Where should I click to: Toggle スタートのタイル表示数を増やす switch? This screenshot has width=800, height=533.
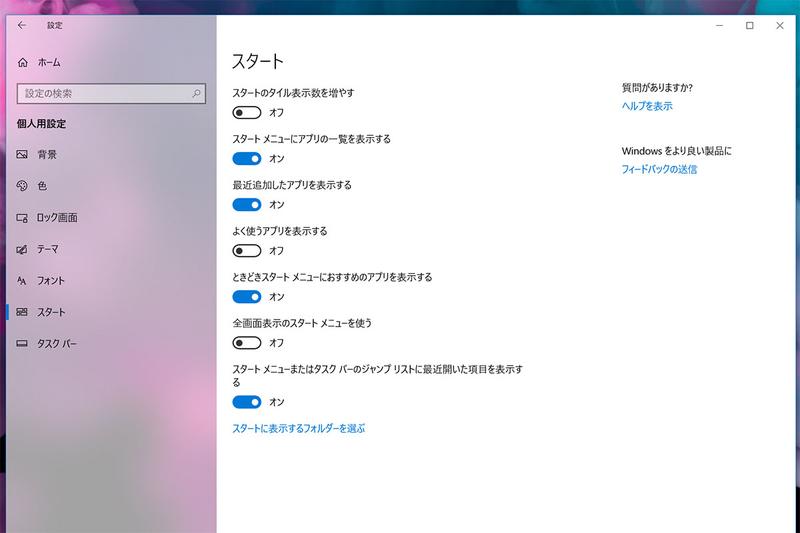click(247, 112)
